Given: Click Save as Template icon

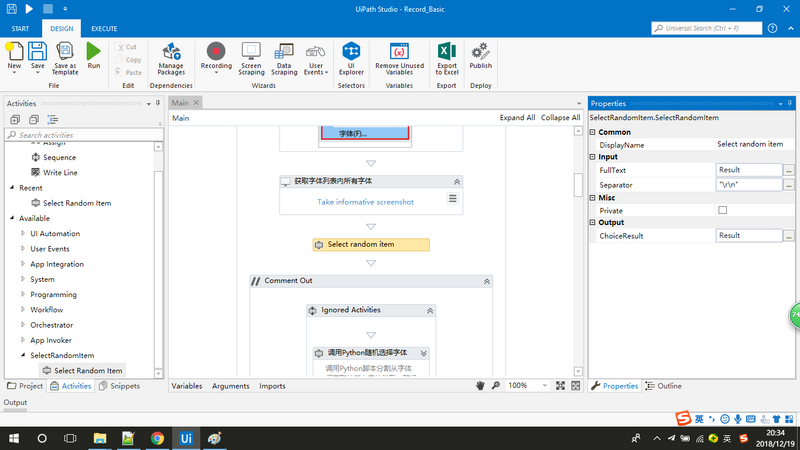Looking at the screenshot, I should [x=65, y=52].
